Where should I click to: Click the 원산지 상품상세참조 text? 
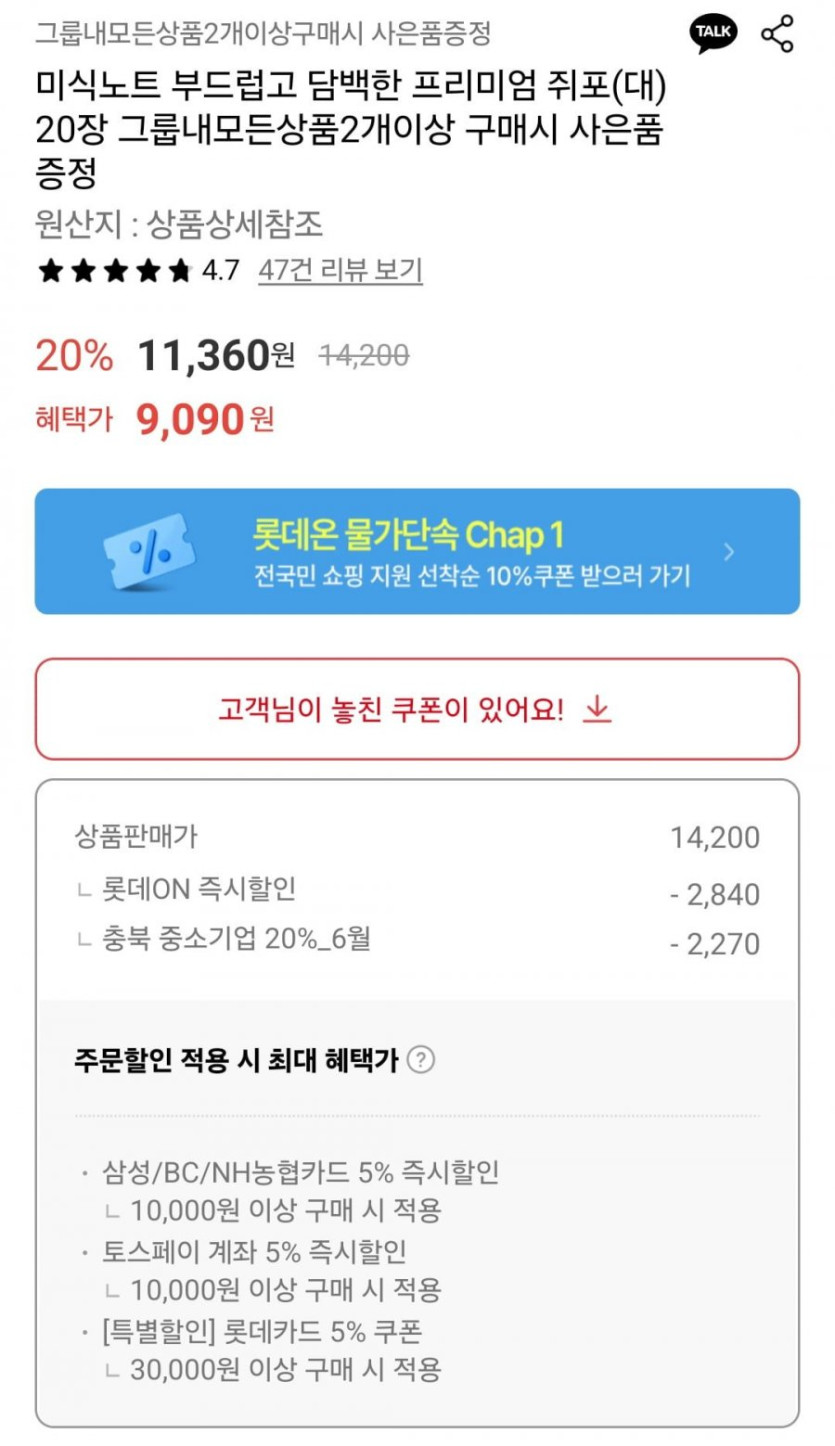(x=179, y=223)
